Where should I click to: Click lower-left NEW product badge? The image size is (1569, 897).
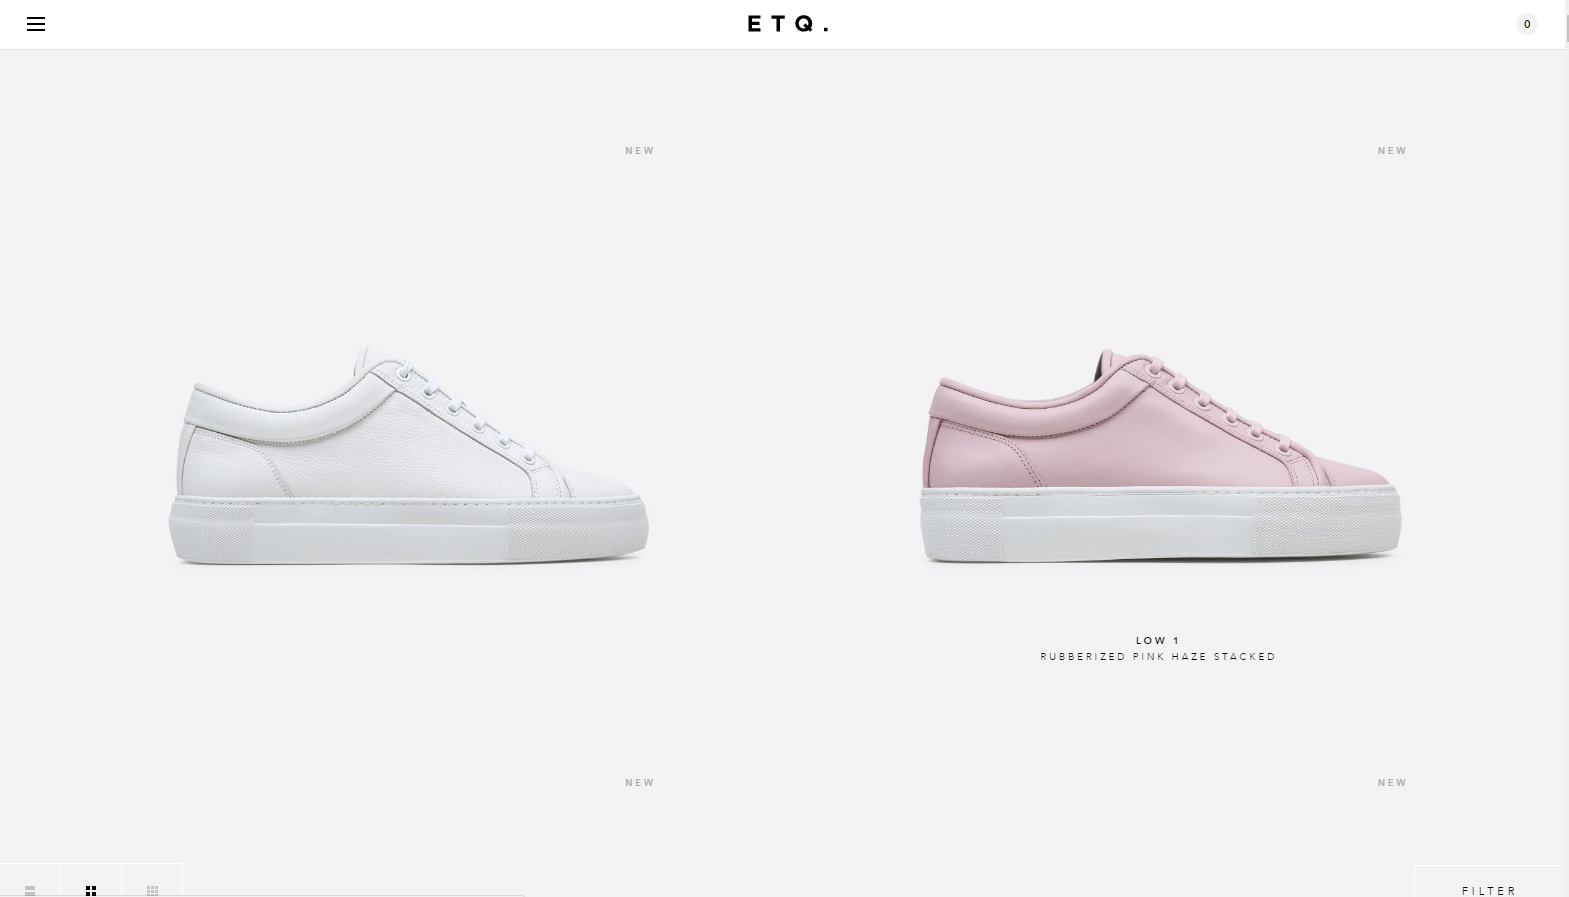pyautogui.click(x=640, y=783)
